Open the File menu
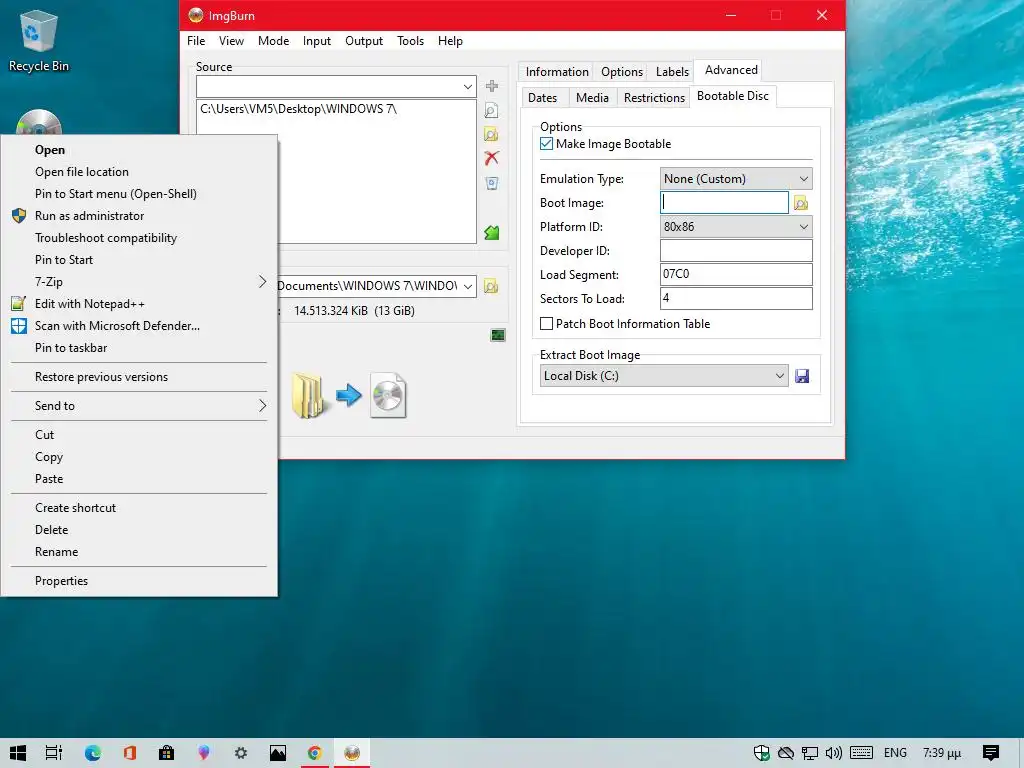Screen dimensions: 1024x768 [x=196, y=40]
